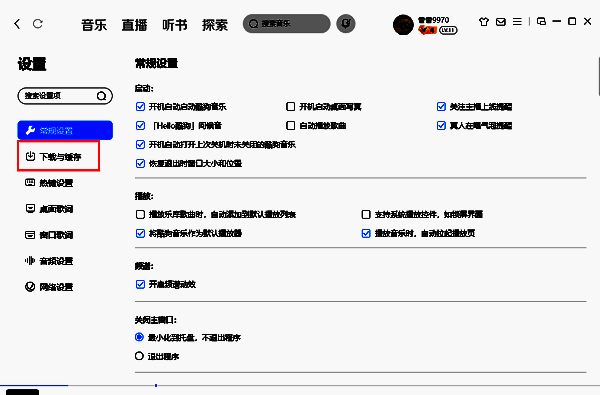
Task: Click the keyboard icon of 热键设置
Action: (x=30, y=183)
